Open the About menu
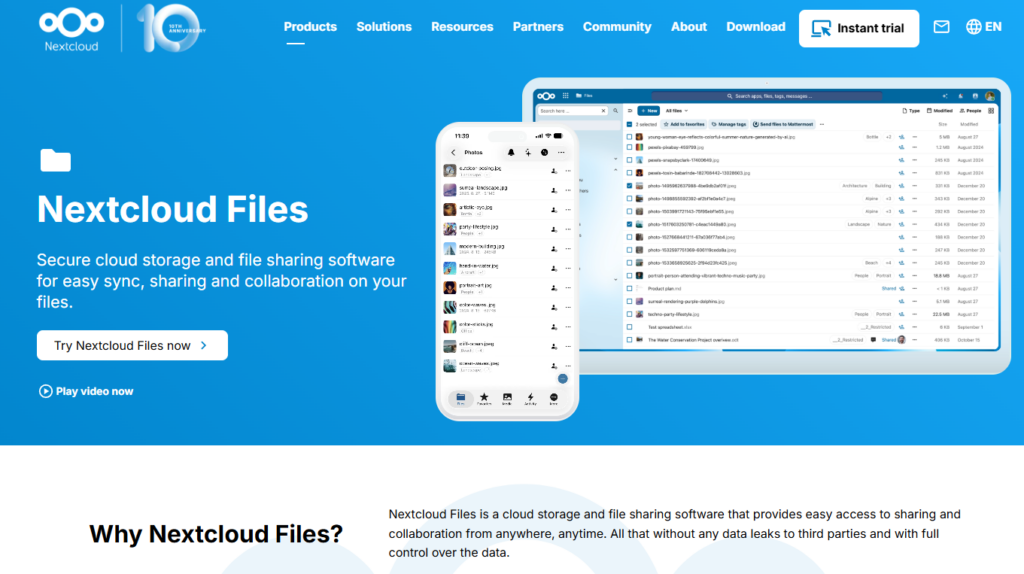Viewport: 1024px width, 574px height. click(x=689, y=27)
